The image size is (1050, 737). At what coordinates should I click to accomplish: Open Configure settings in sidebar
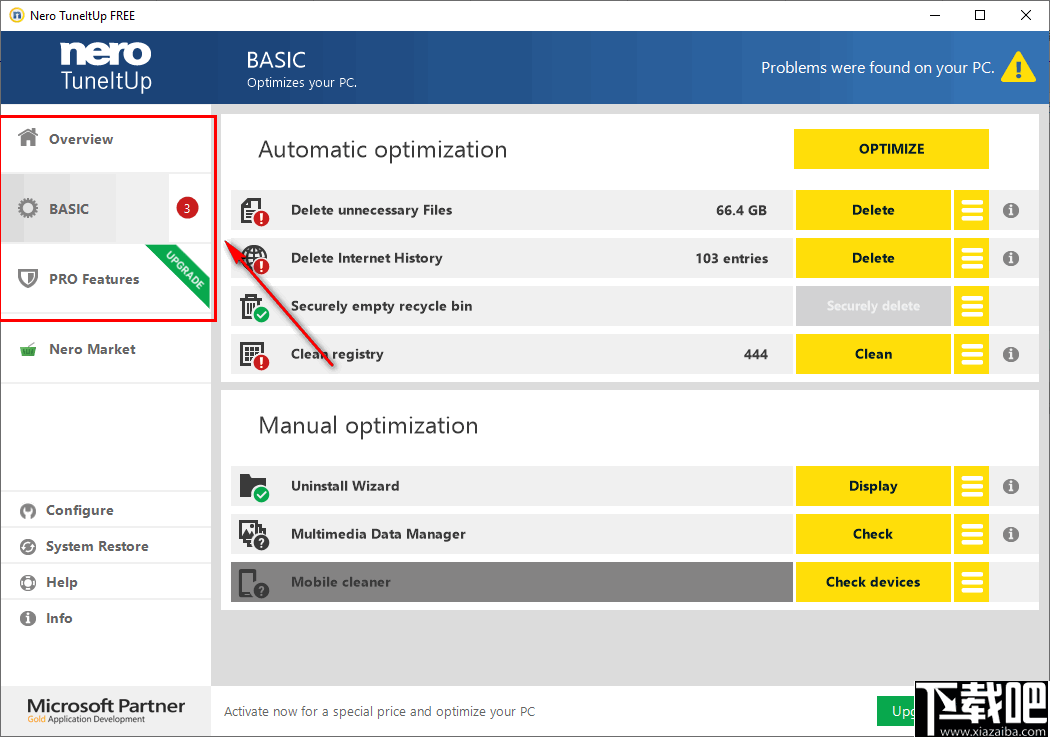pos(79,510)
